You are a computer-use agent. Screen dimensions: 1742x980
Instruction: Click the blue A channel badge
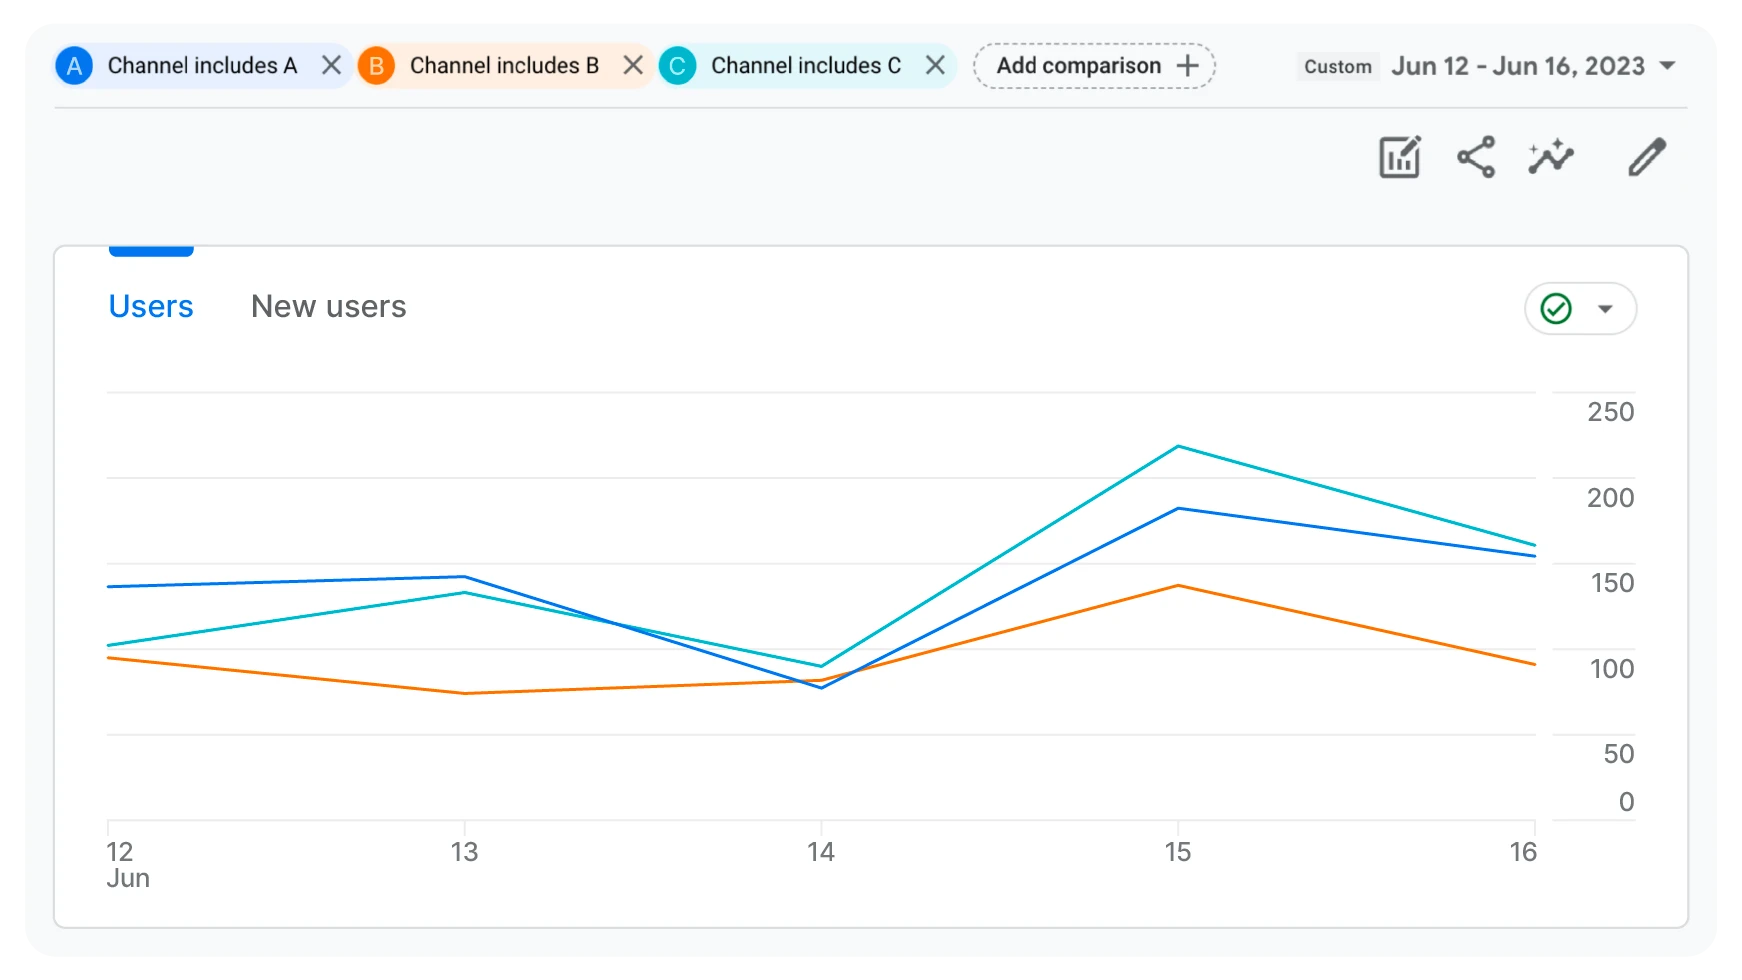coord(74,66)
